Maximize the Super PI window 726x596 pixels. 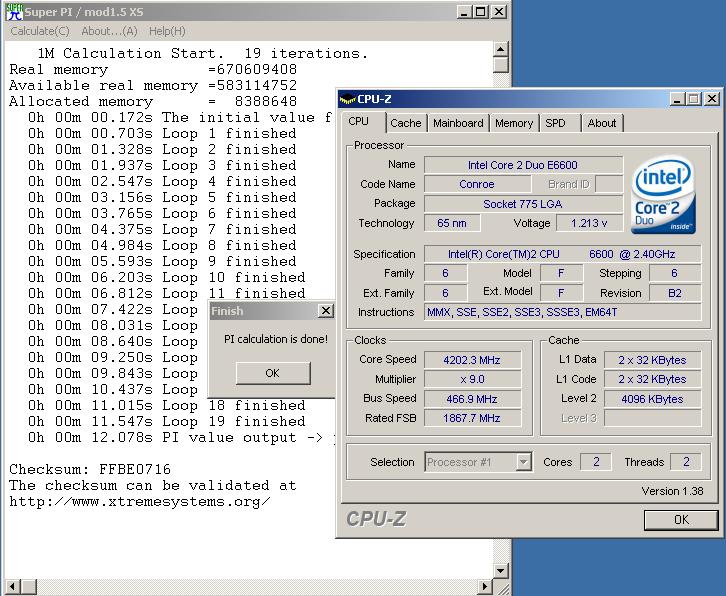480,12
